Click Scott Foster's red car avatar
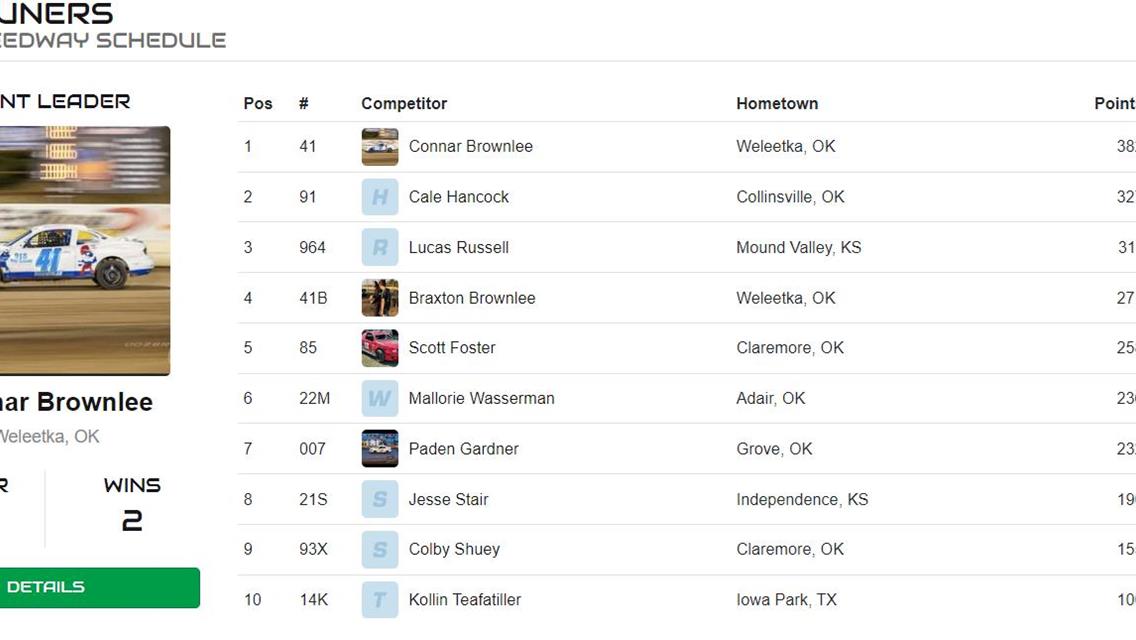Screen dimensions: 1136x640 [x=380, y=348]
